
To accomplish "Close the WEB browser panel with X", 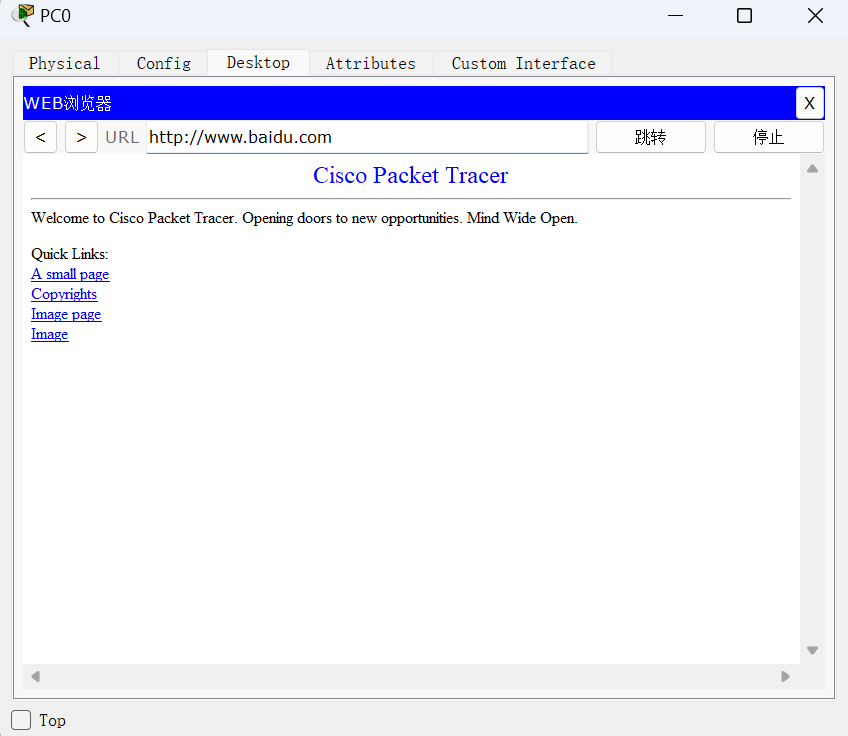I will click(x=809, y=103).
